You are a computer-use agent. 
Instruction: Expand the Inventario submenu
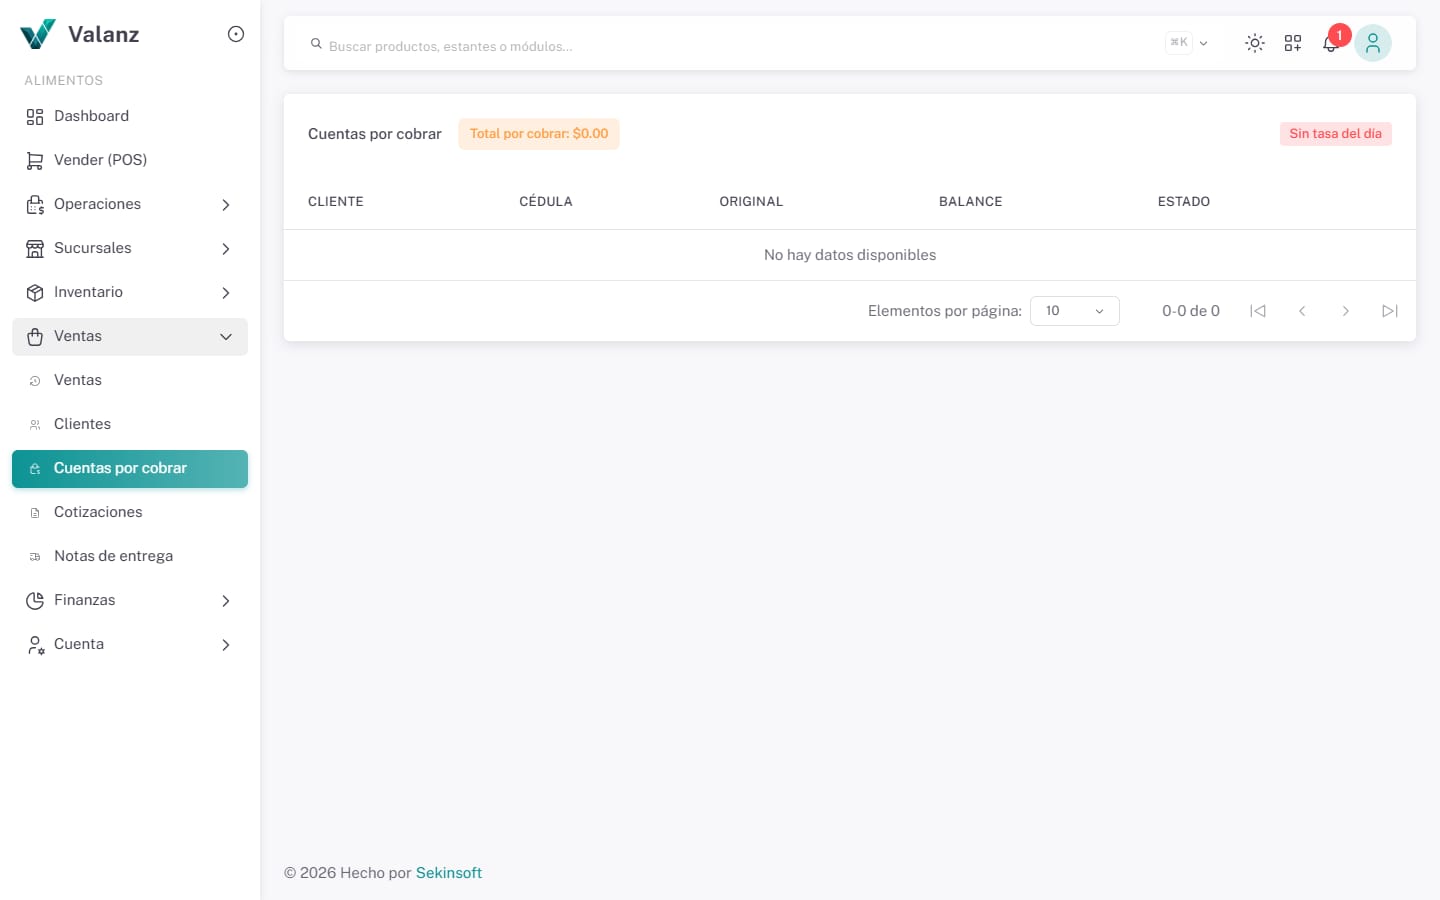(x=130, y=292)
